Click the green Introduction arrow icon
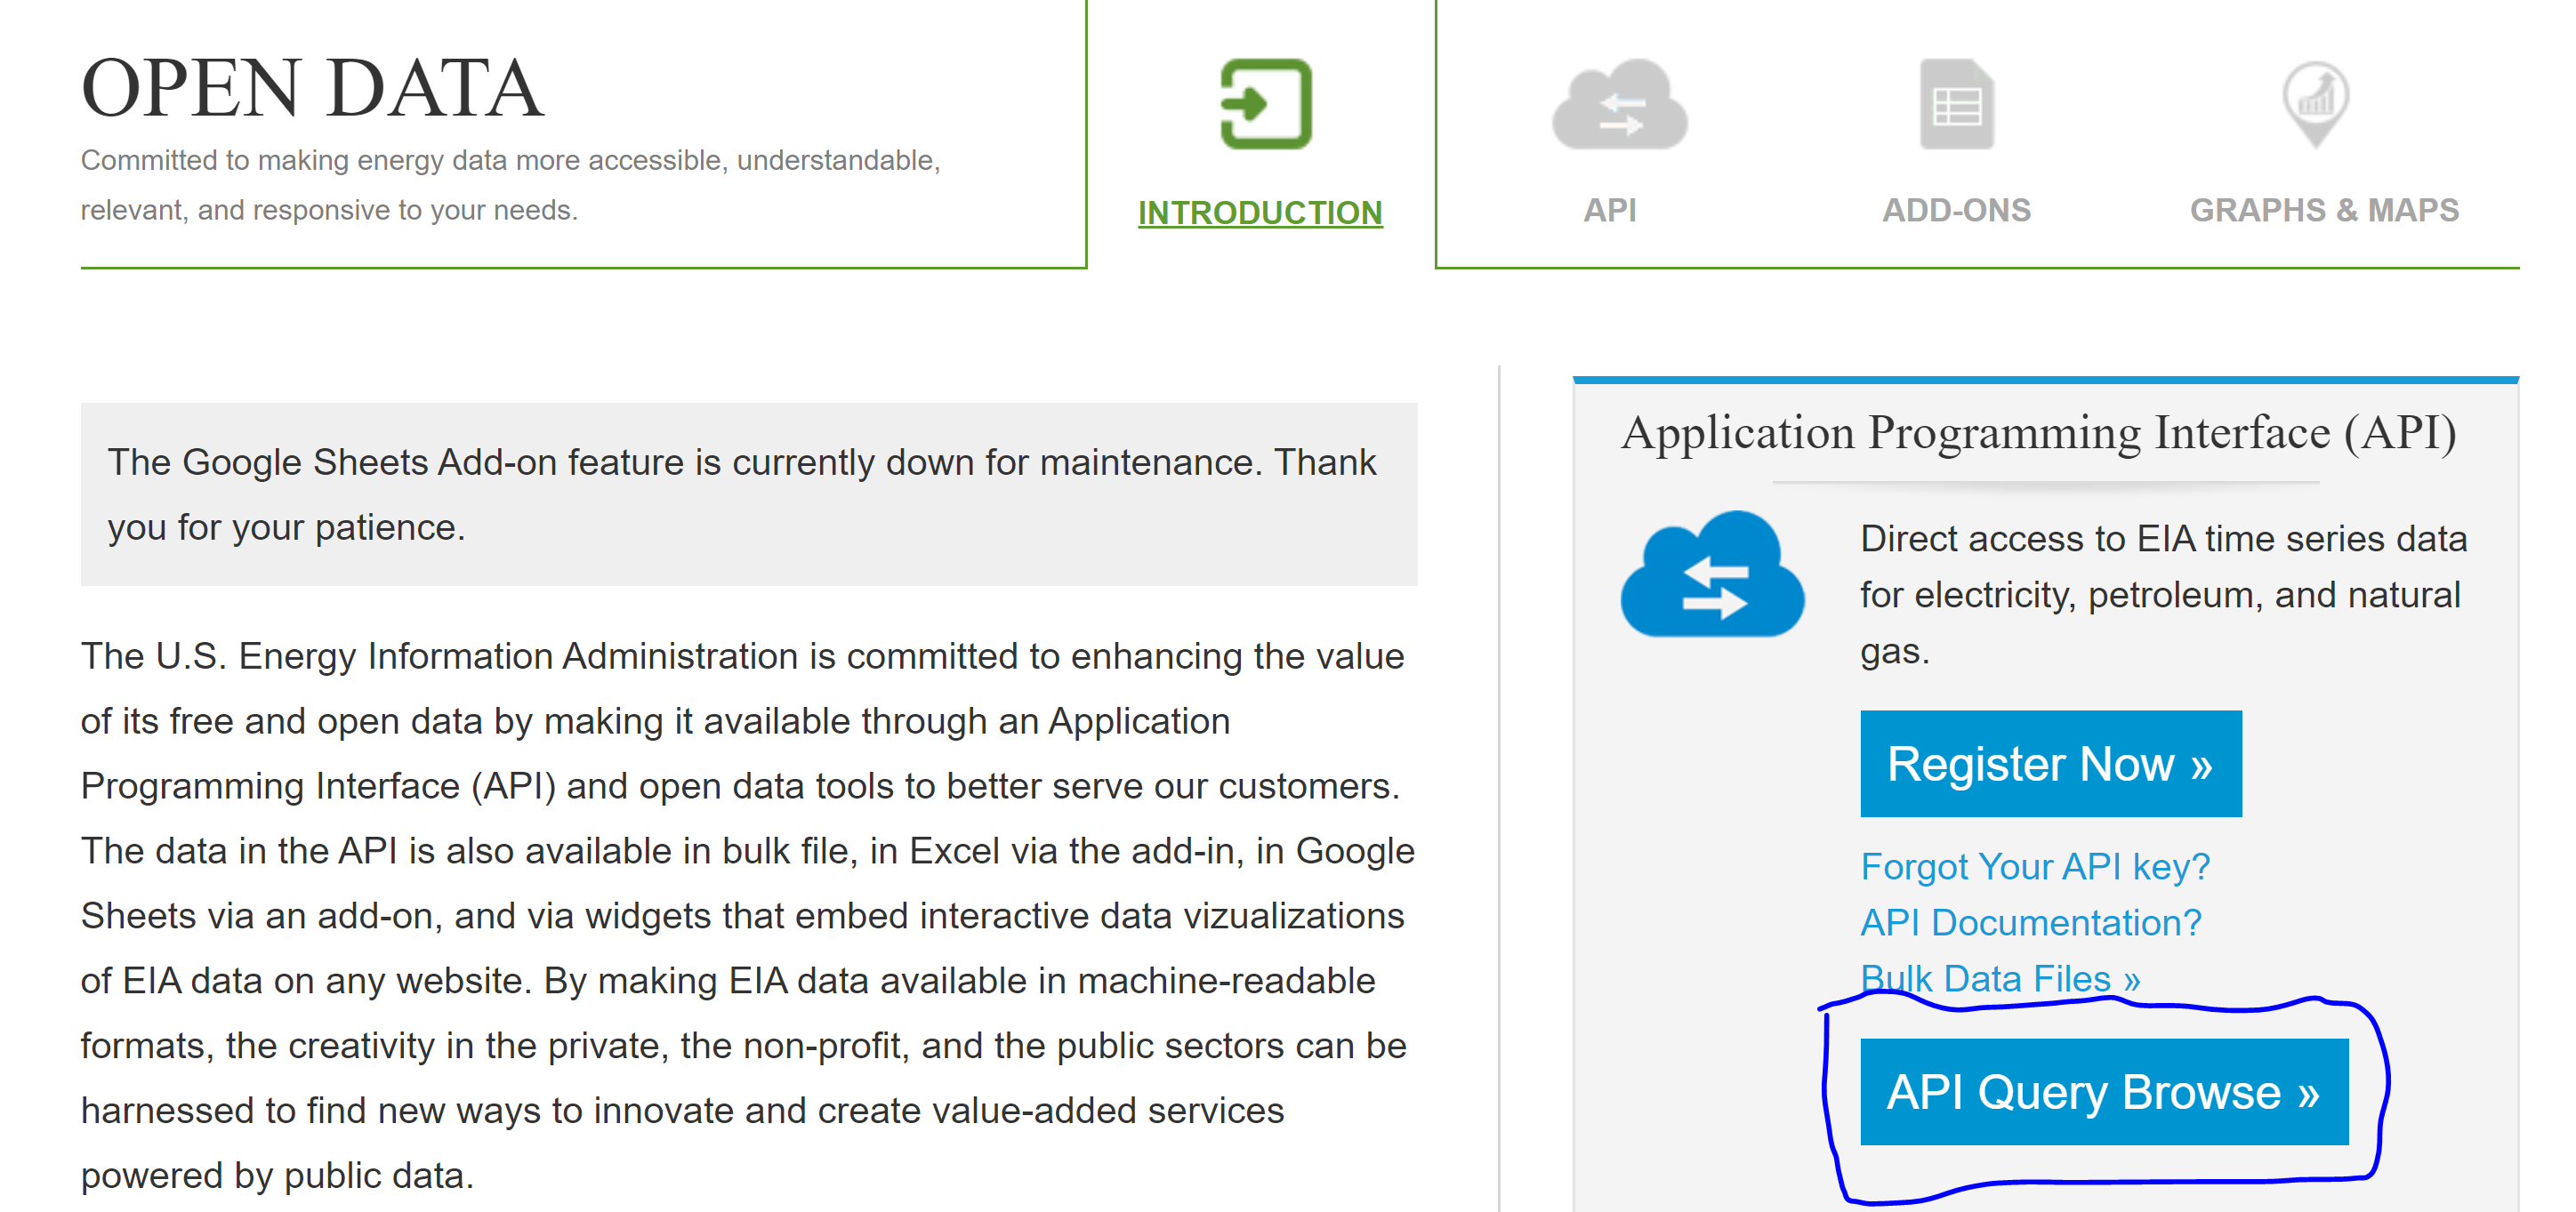2576x1212 pixels. pos(1265,104)
